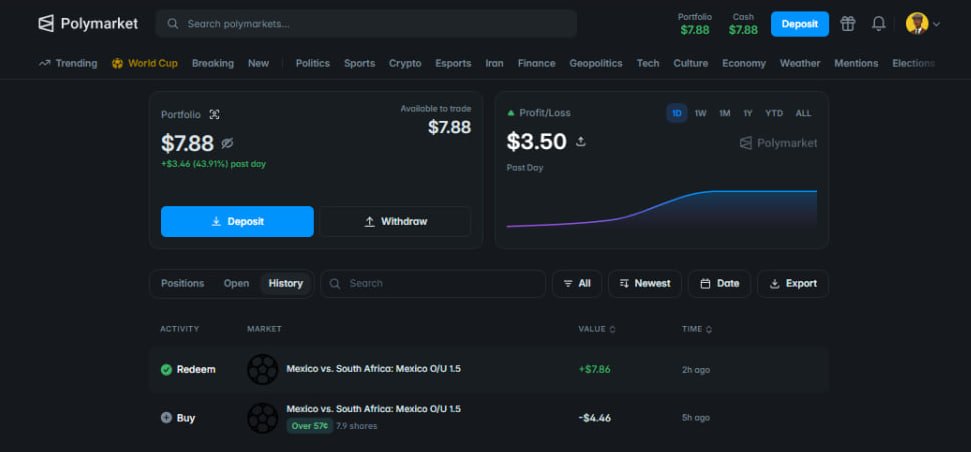Select the ALL profit/loss range
The width and height of the screenshot is (971, 452).
point(803,113)
